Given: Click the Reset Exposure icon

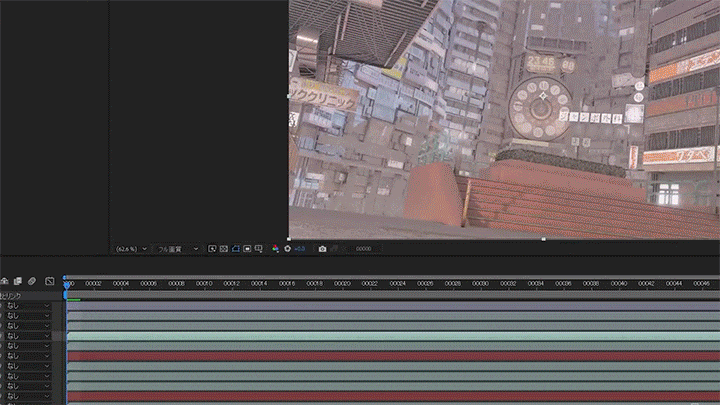Looking at the screenshot, I should (x=287, y=248).
